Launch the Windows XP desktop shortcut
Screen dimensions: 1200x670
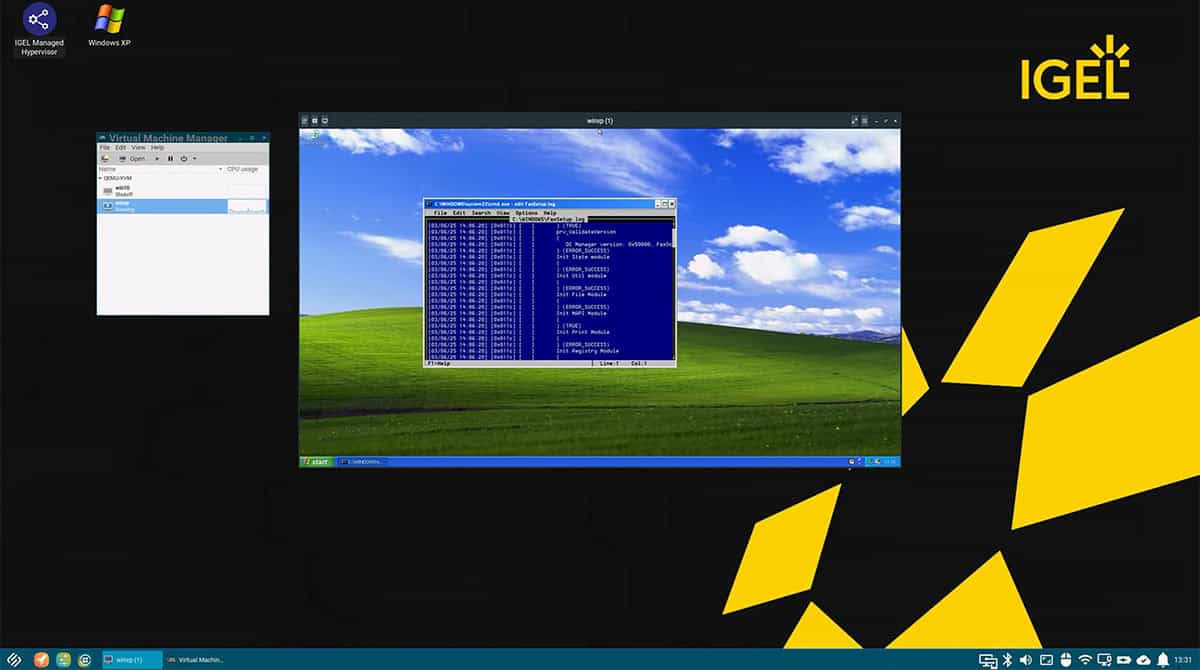(109, 20)
